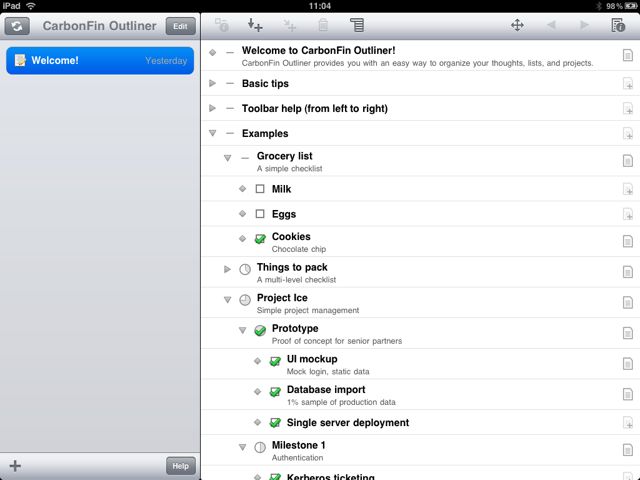The image size is (640, 480).
Task: Click the Edit button
Action: tap(180, 27)
